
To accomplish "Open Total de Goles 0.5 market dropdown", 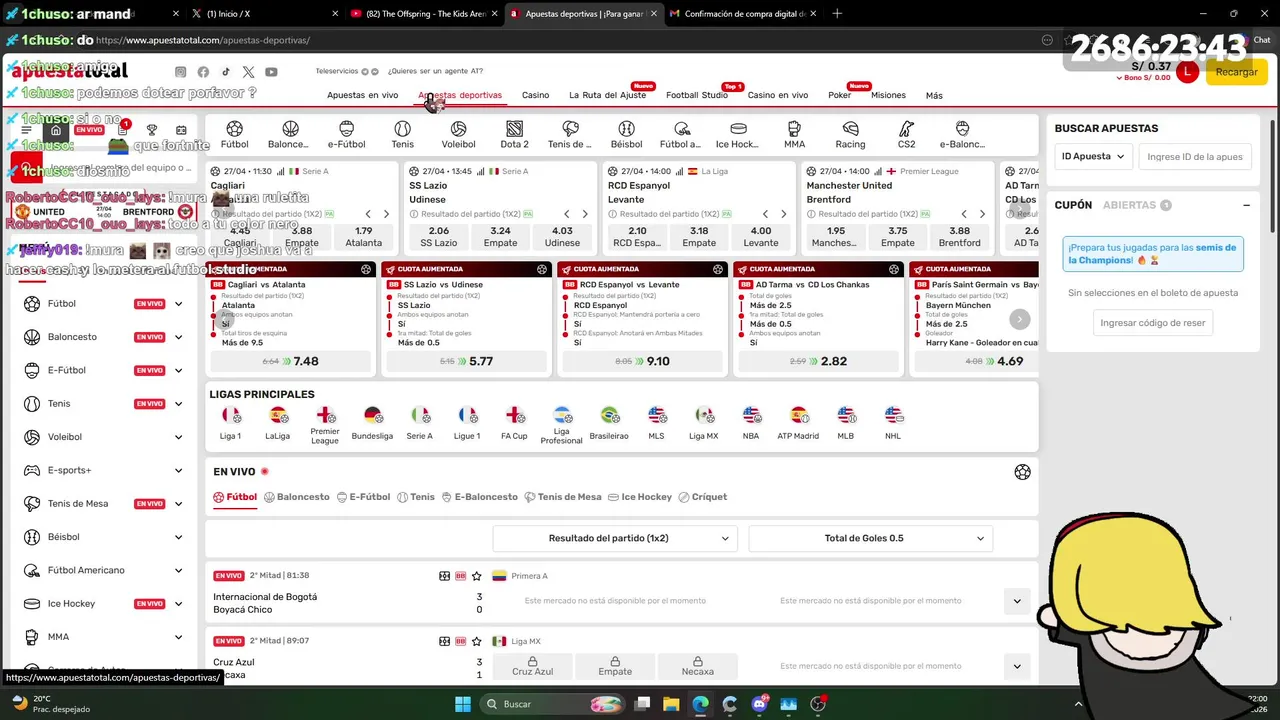I will [x=871, y=538].
